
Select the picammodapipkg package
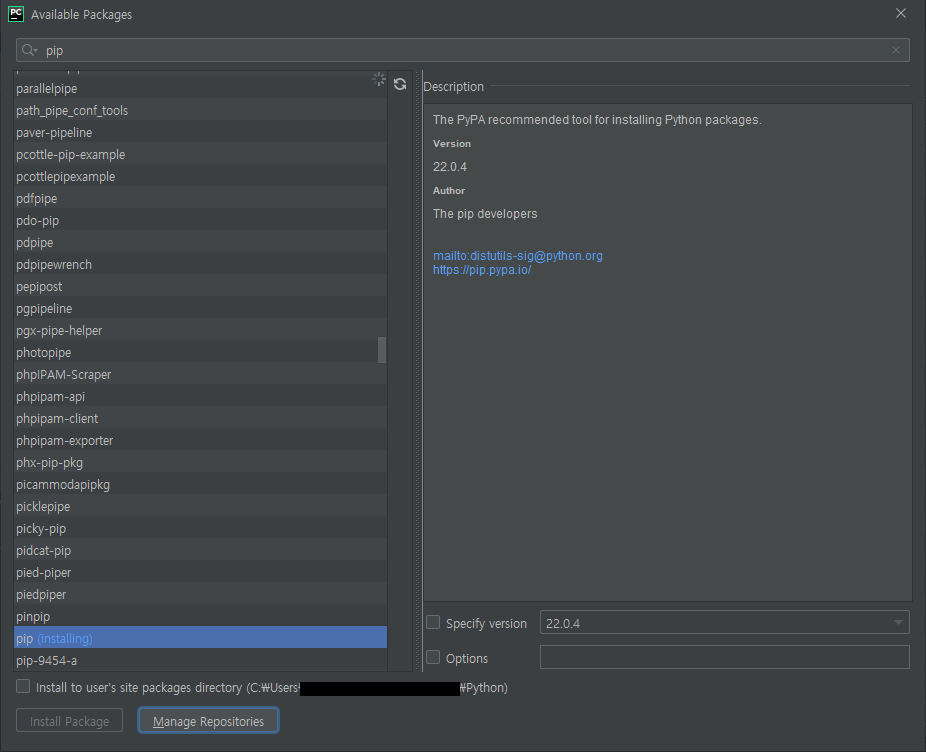(x=200, y=484)
